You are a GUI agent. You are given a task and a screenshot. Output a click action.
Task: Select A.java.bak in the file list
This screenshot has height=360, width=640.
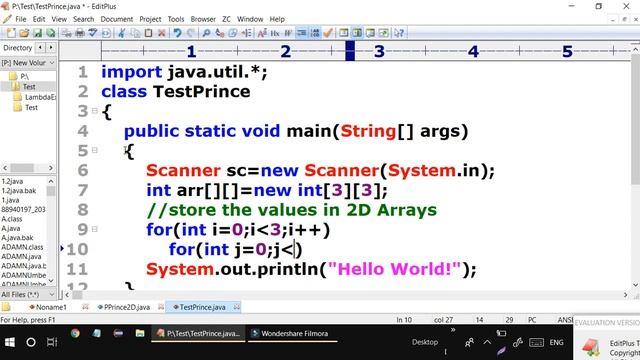tap(17, 238)
